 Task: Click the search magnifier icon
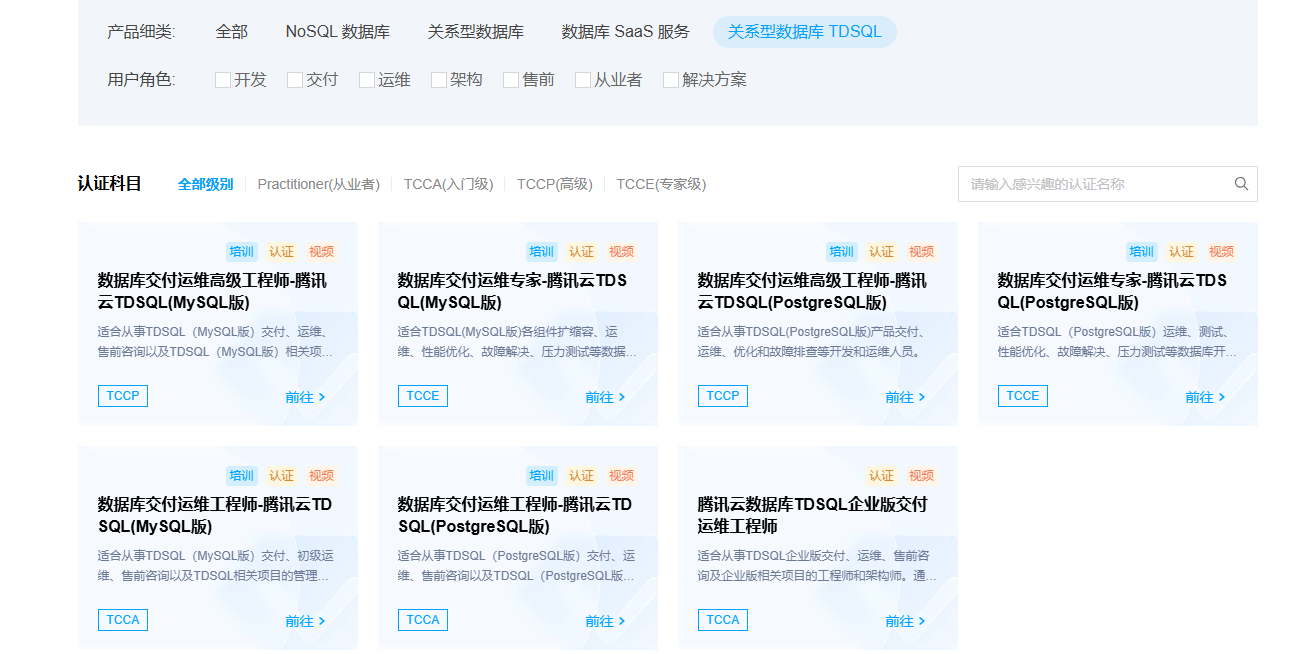[x=1241, y=183]
